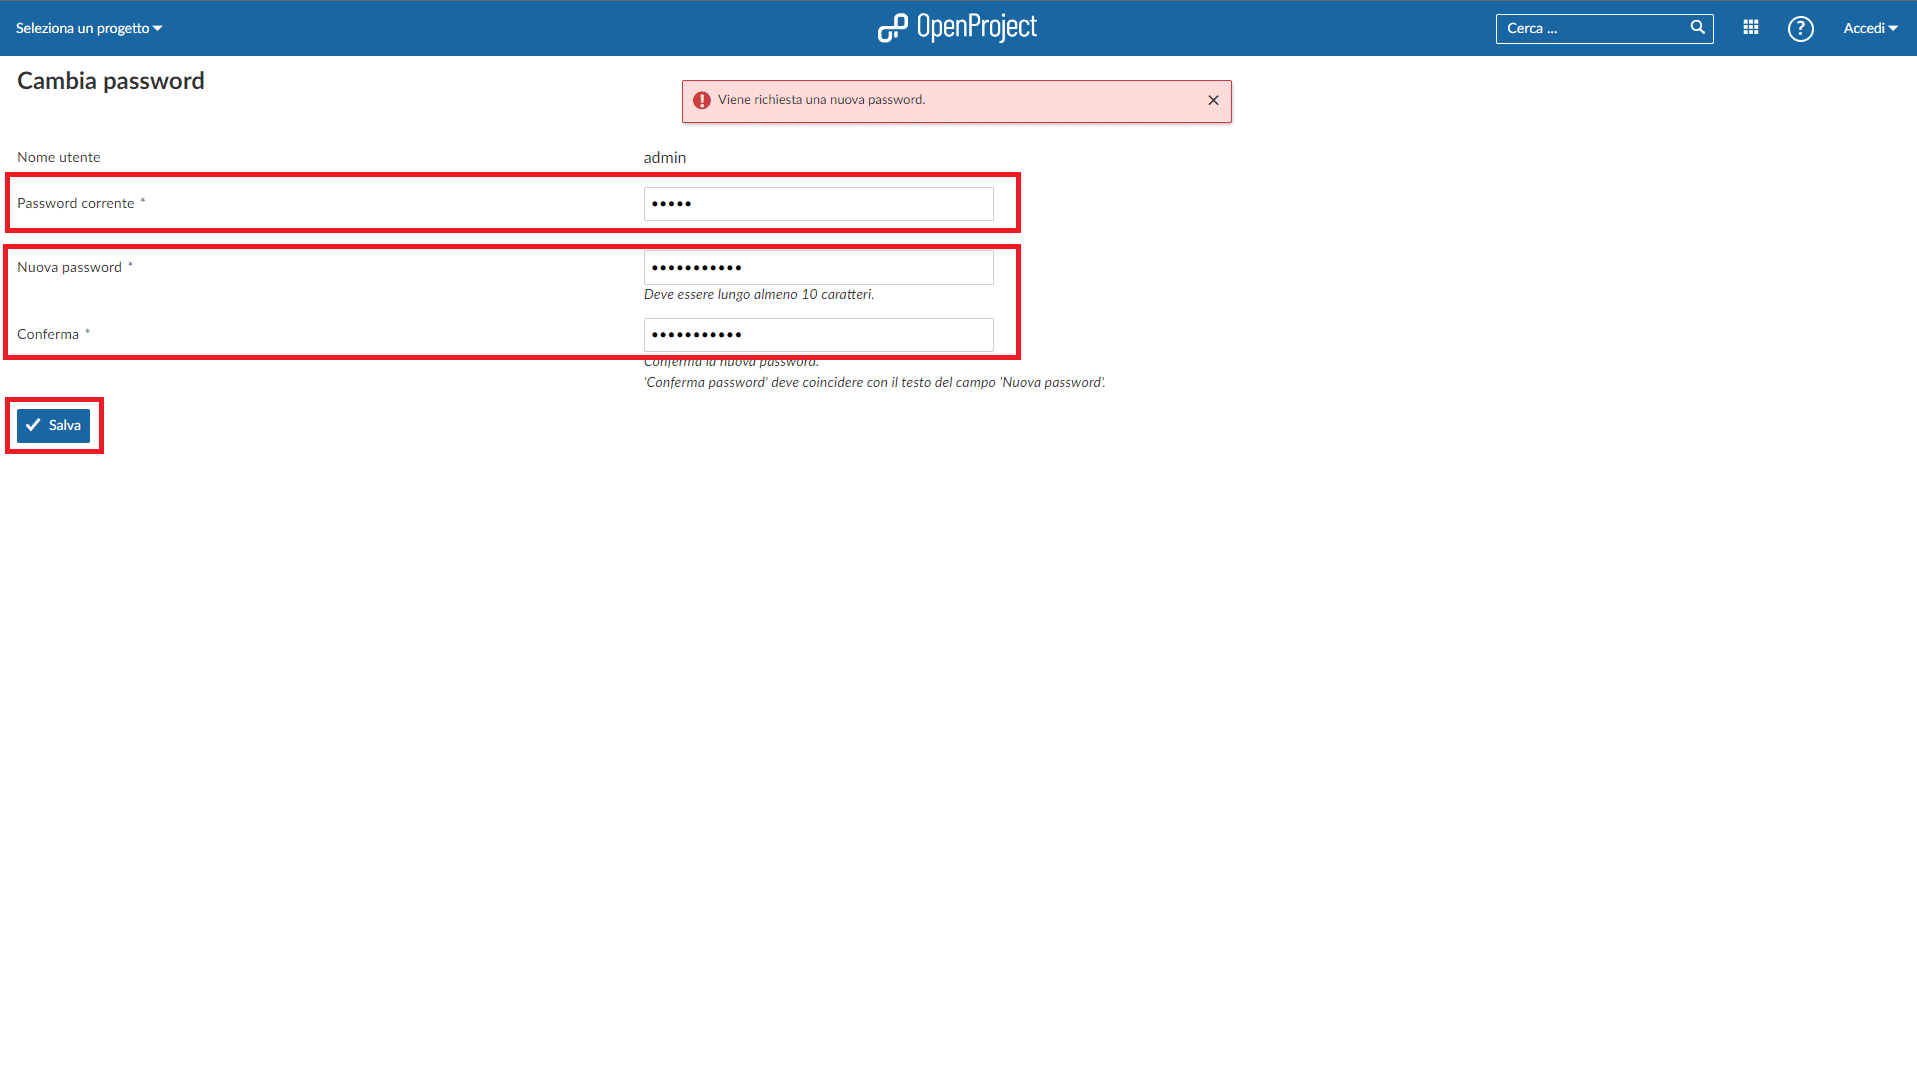Open the "Seleziona un progetto" dropdown

tap(88, 28)
